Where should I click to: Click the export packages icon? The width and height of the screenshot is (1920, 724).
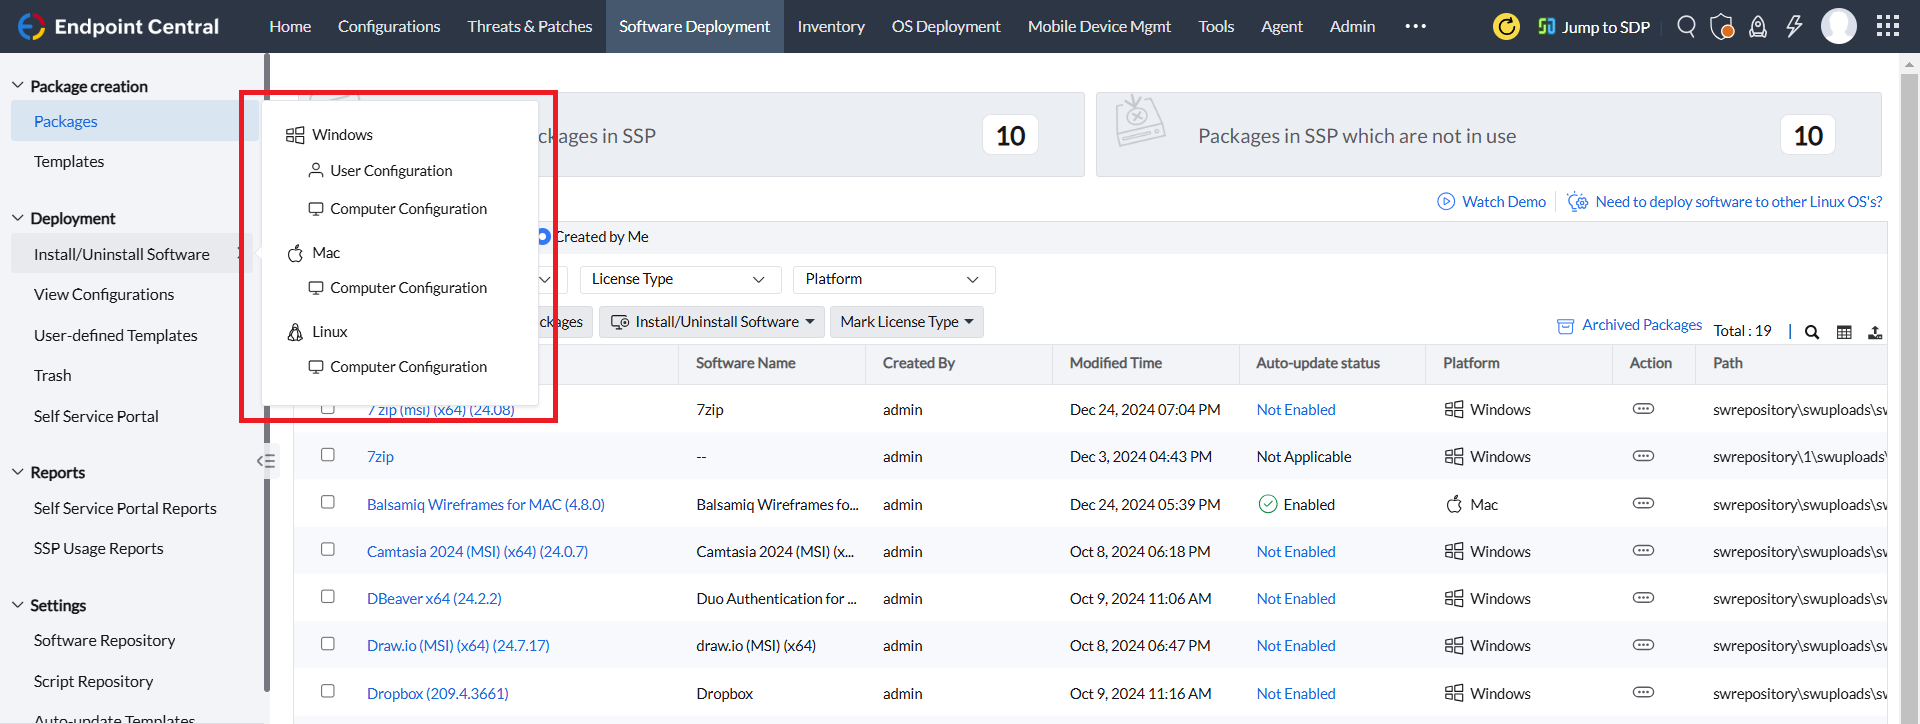[x=1875, y=332]
